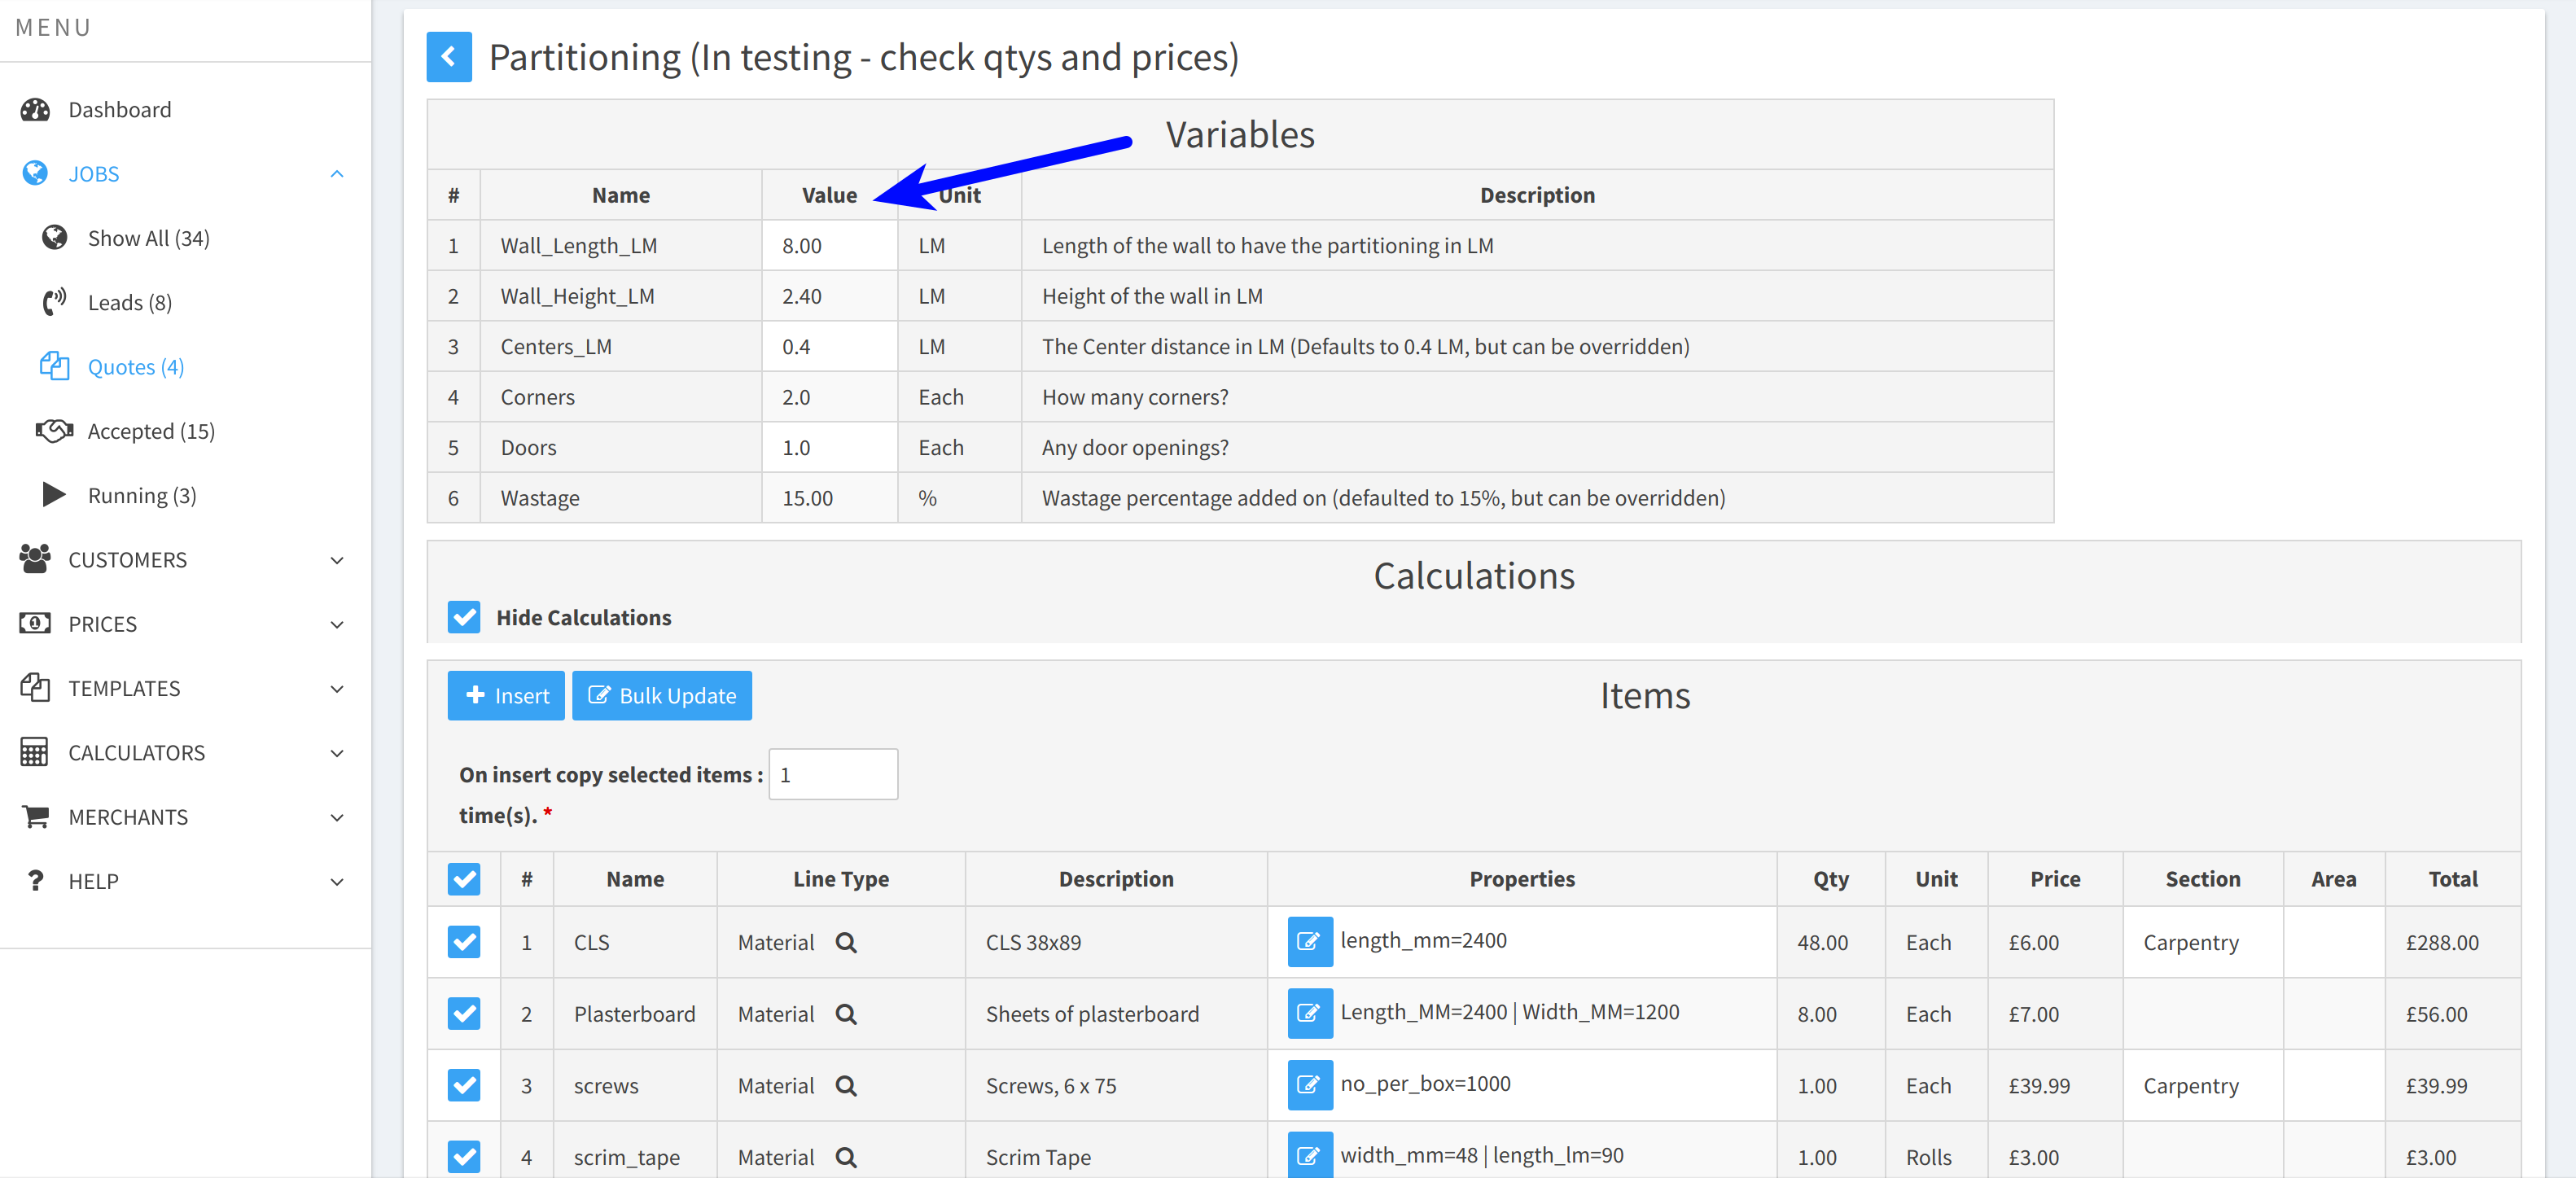Click 'Carpentry' section in CLS row
Viewport: 2576px width, 1178px height.
tap(2191, 942)
